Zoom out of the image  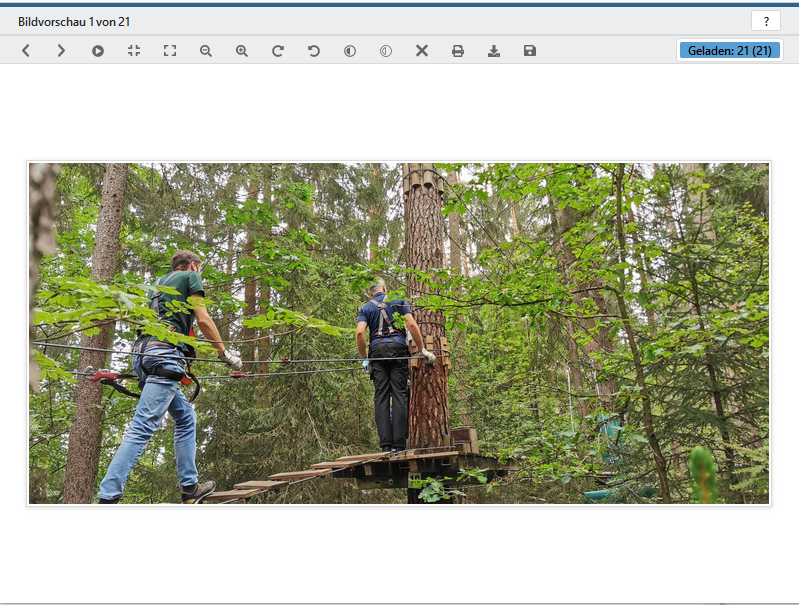click(206, 51)
